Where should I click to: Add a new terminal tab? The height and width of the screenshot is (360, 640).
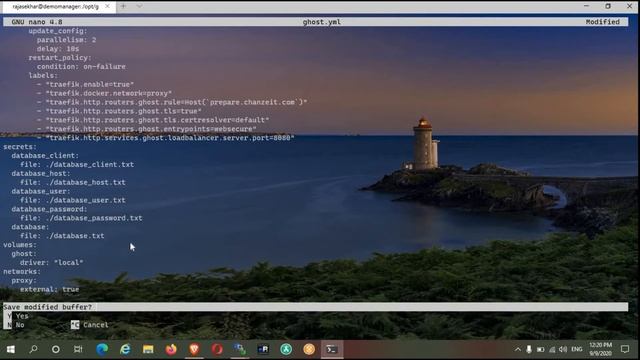[123, 7]
